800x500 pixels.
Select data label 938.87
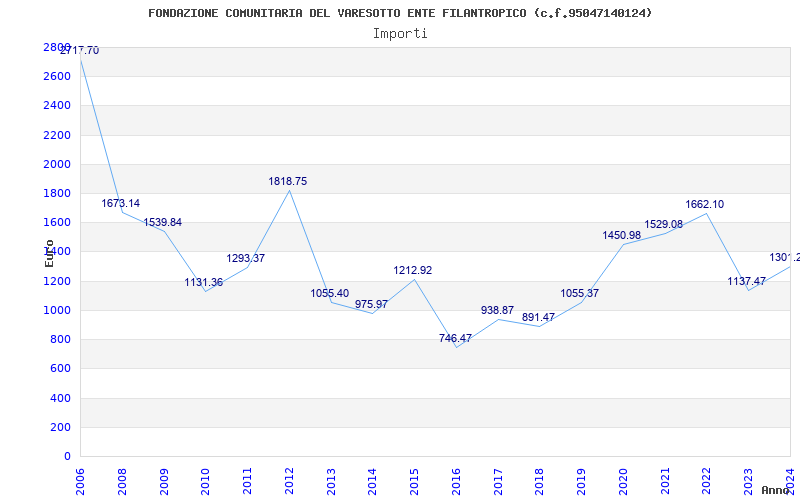click(x=497, y=310)
